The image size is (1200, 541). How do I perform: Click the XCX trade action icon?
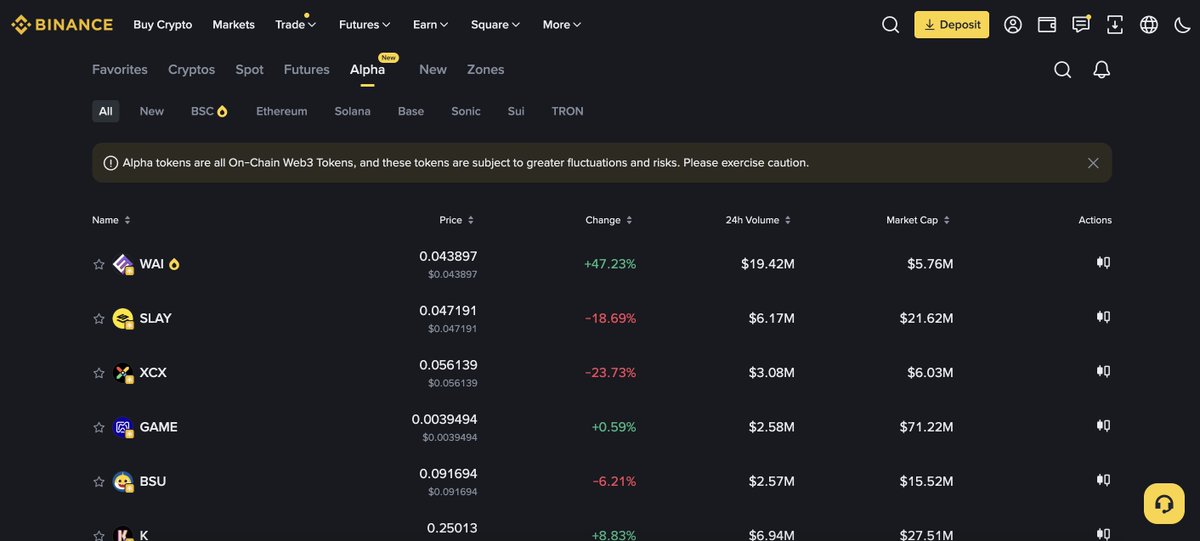[1104, 371]
